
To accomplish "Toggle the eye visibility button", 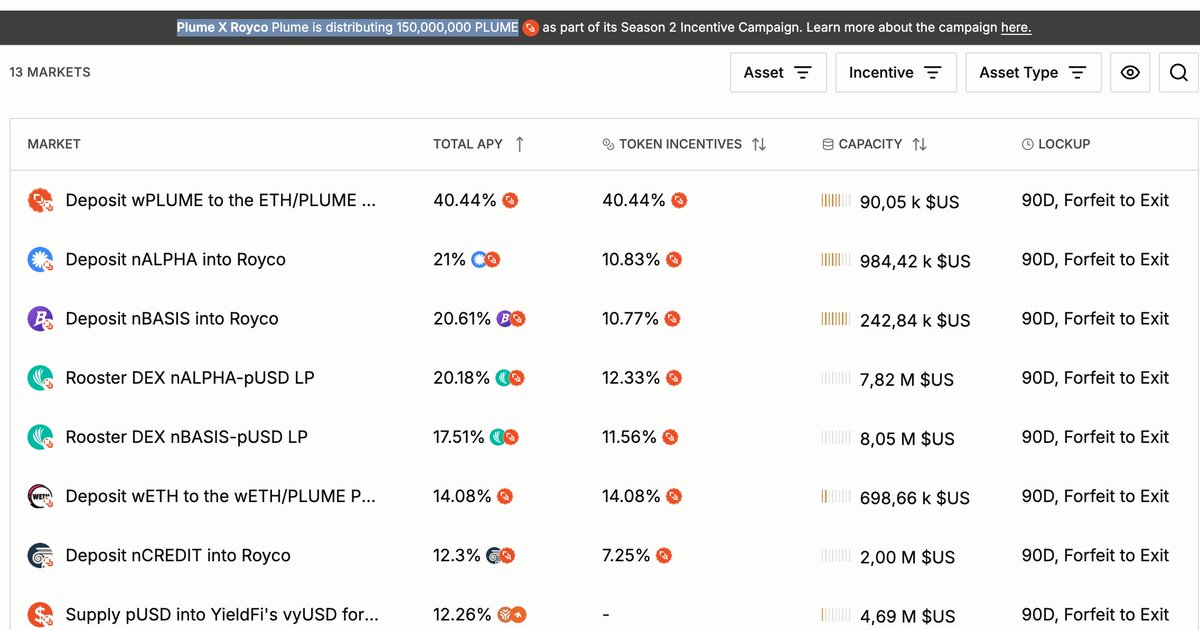I will point(1130,72).
